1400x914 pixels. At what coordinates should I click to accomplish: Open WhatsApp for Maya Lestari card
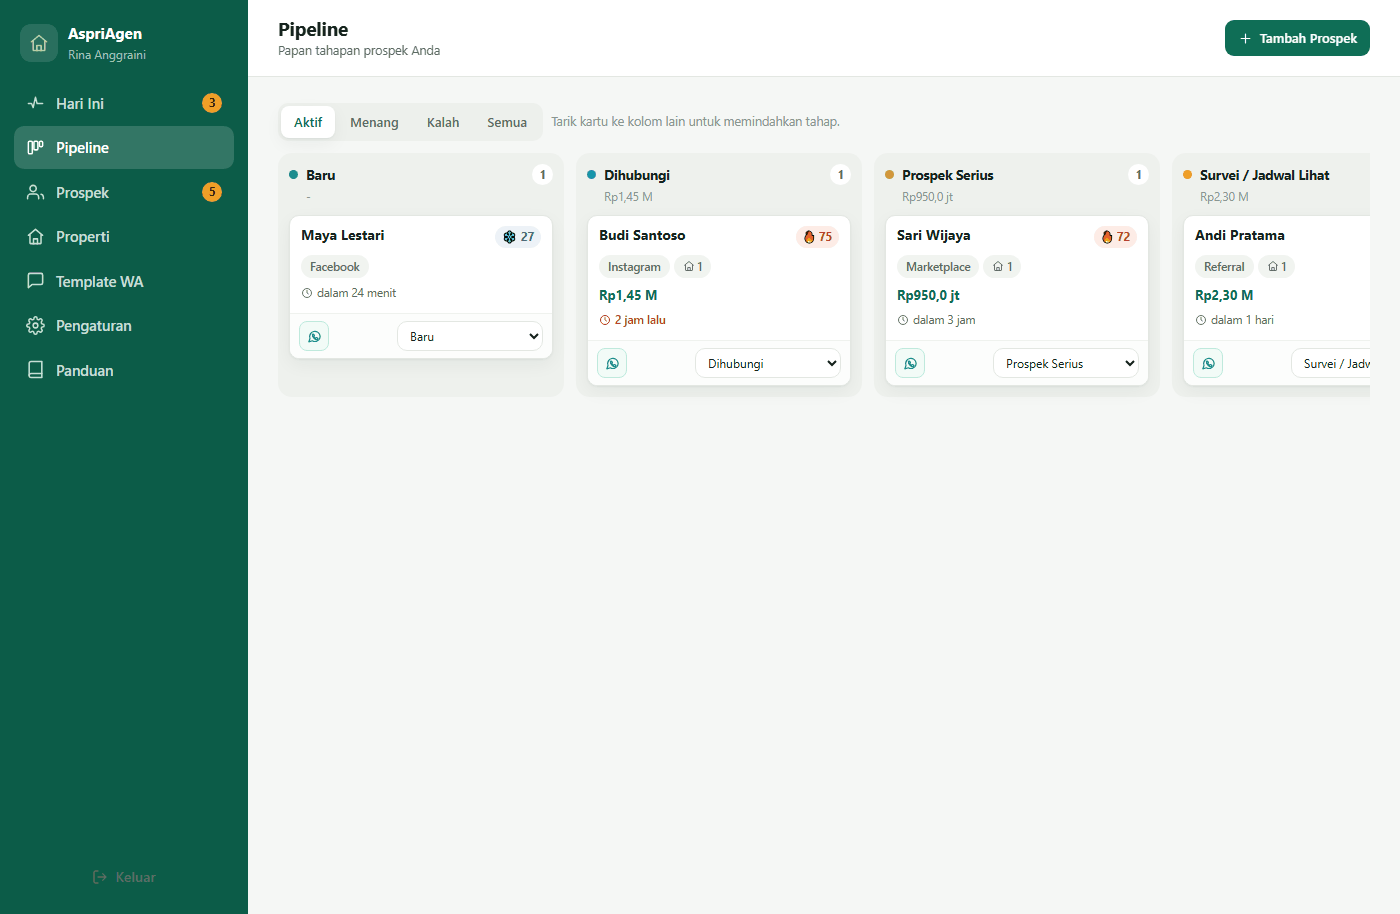[x=314, y=336]
